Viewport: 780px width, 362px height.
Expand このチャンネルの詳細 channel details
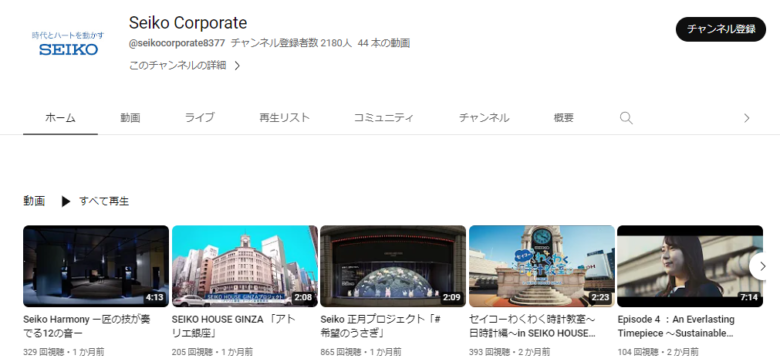click(185, 66)
